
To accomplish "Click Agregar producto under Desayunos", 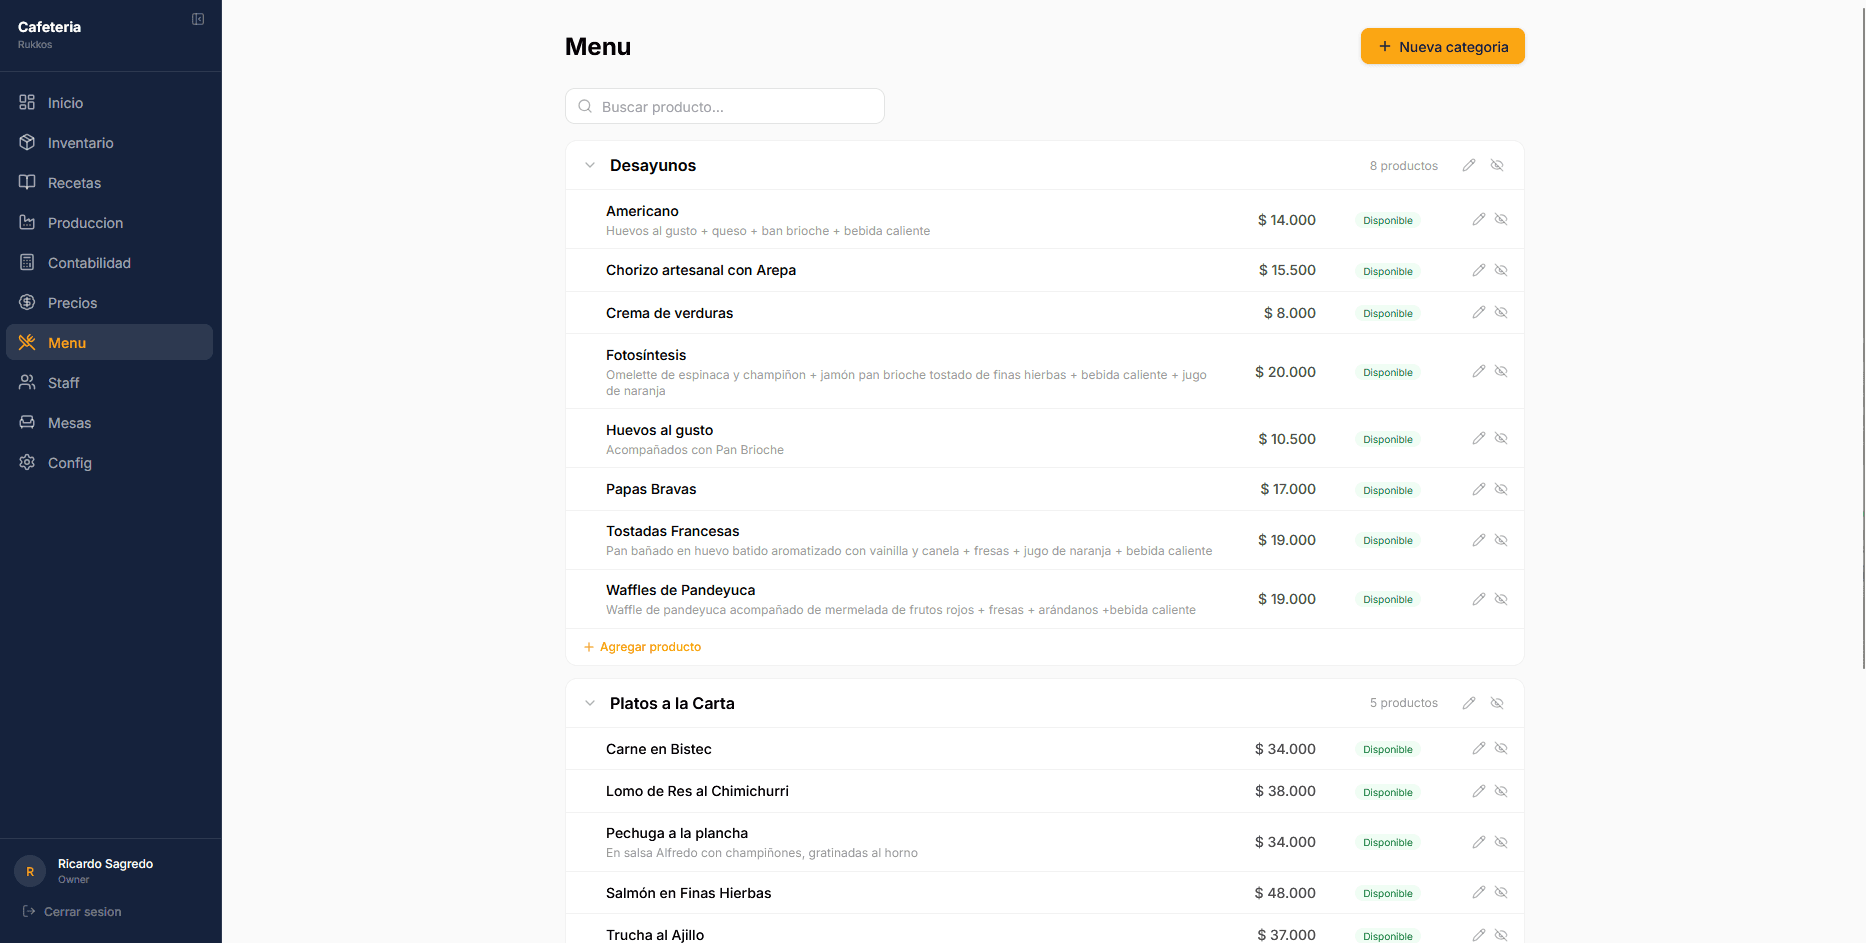I will point(642,647).
